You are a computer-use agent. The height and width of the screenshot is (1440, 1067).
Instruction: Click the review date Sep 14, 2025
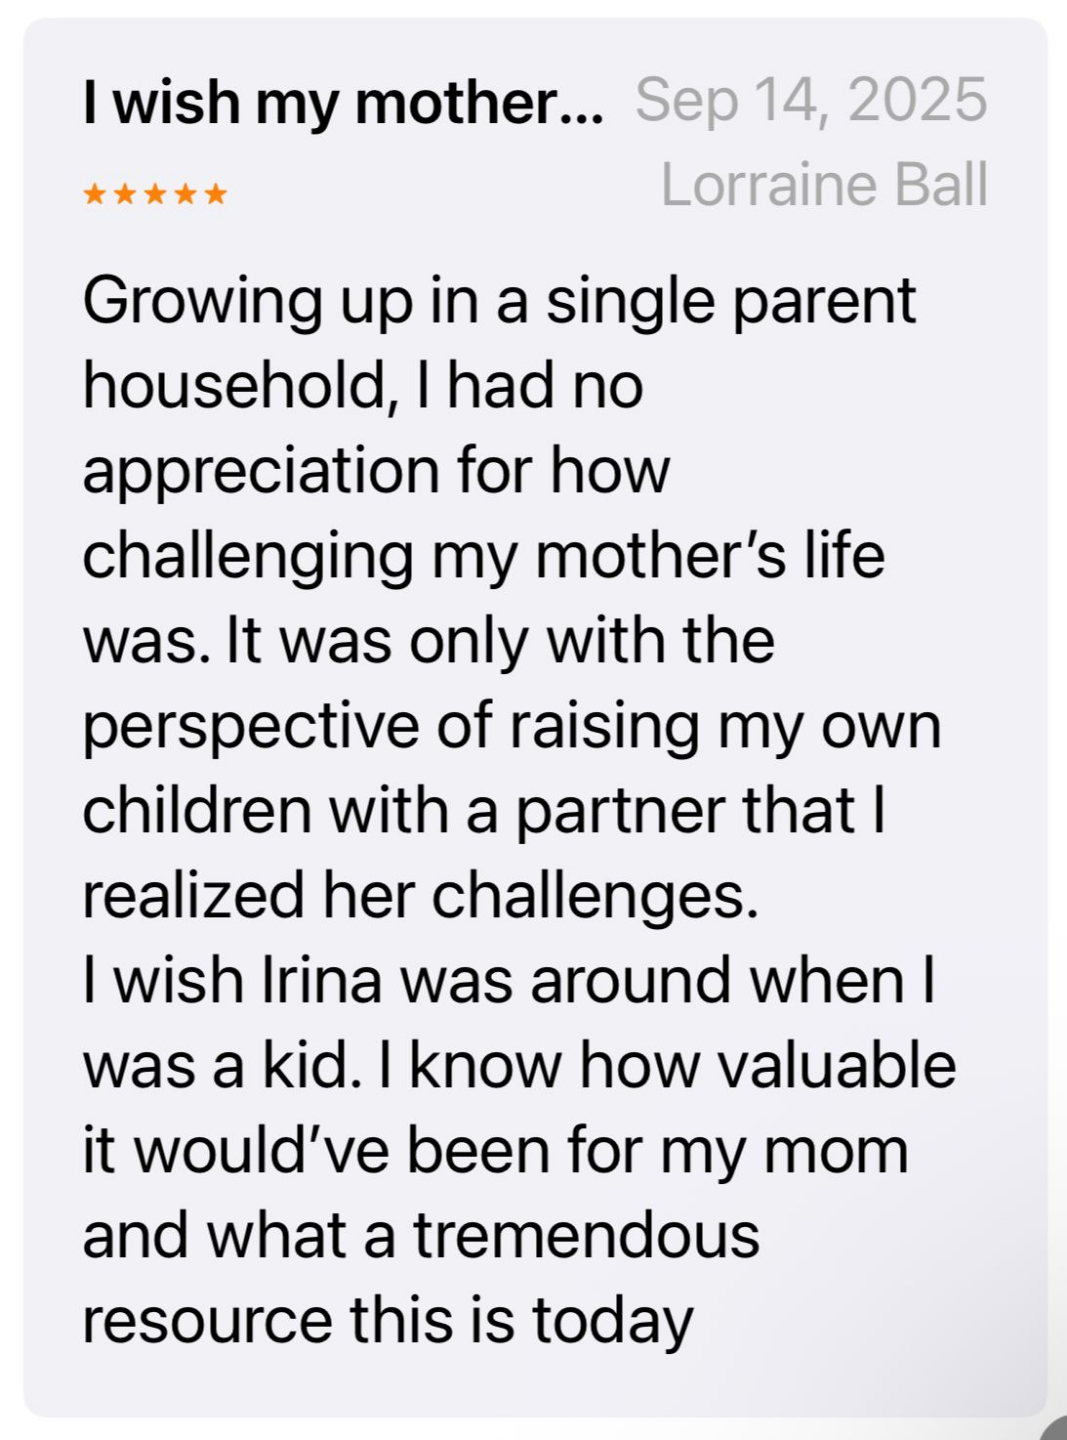pos(811,100)
